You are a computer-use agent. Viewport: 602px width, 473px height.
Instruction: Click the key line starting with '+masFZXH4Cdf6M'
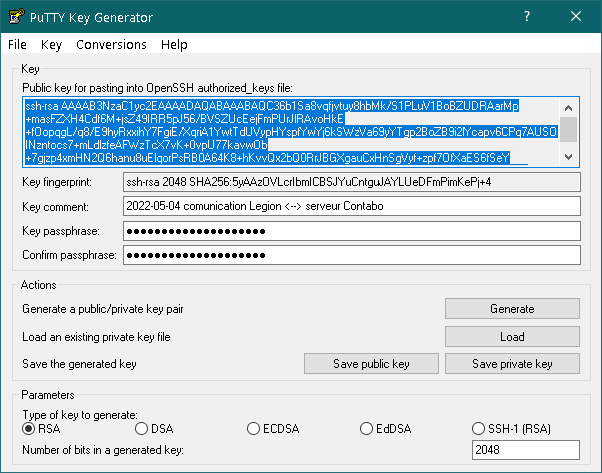coord(185,119)
